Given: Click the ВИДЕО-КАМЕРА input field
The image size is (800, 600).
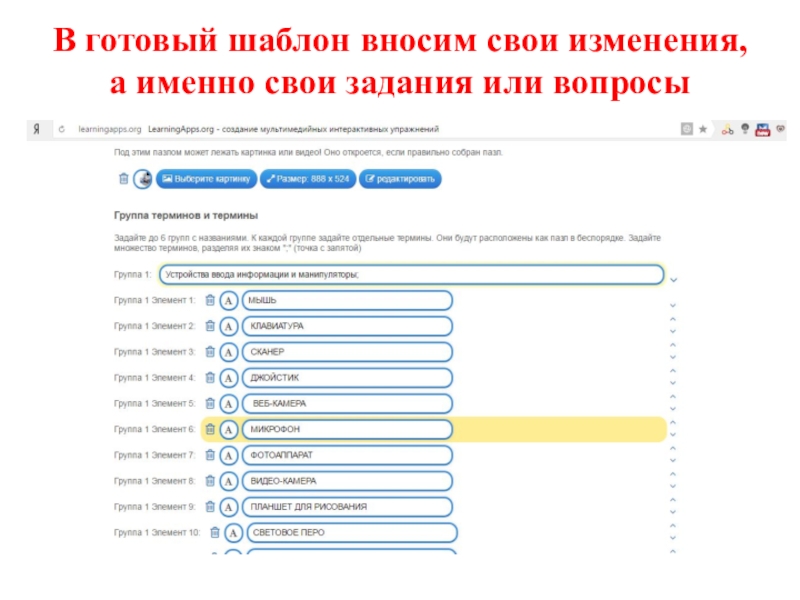Looking at the screenshot, I should point(347,481).
